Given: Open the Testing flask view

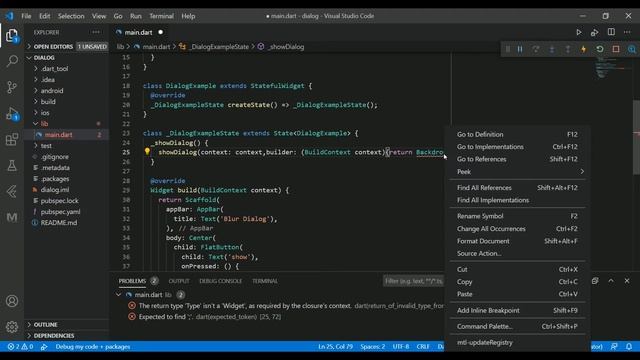Looking at the screenshot, I should pos(12,165).
